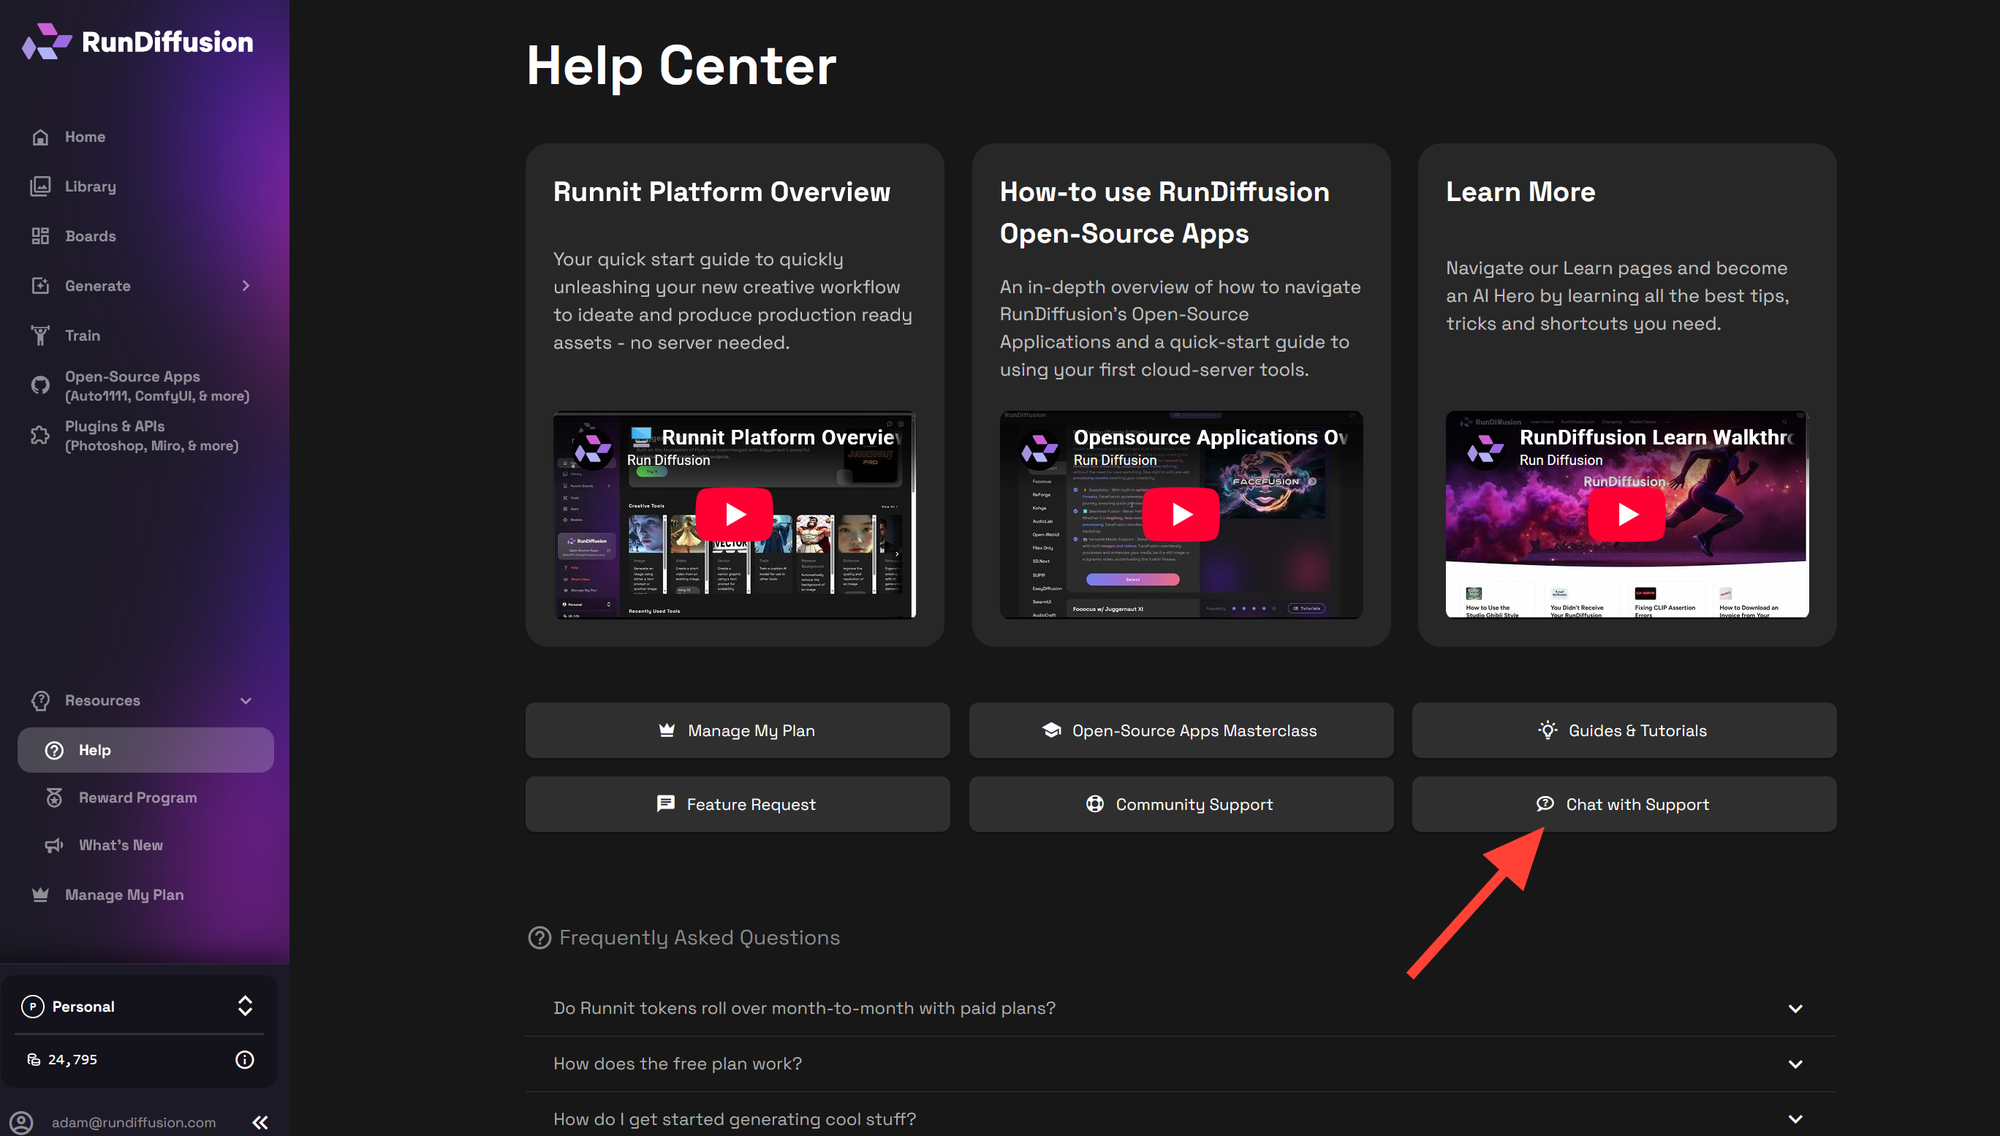Play the RunDiffusion Learn Walkthrough video
Image resolution: width=2000 pixels, height=1136 pixels.
click(x=1627, y=514)
